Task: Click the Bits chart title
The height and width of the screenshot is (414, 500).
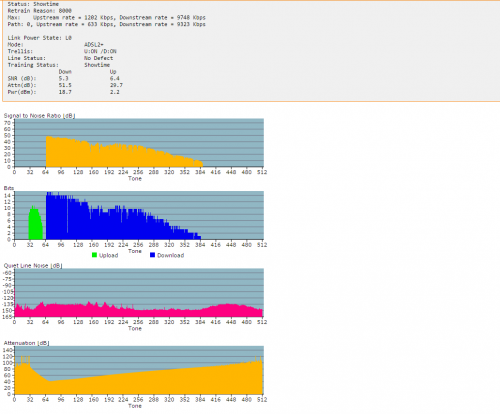Action: [9, 188]
